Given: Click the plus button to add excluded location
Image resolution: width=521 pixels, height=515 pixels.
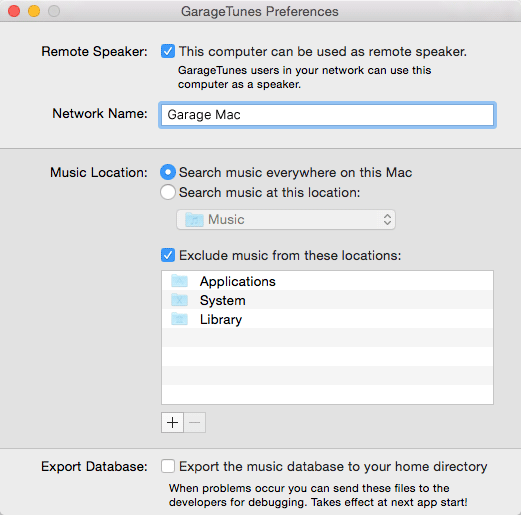Looking at the screenshot, I should [x=172, y=422].
